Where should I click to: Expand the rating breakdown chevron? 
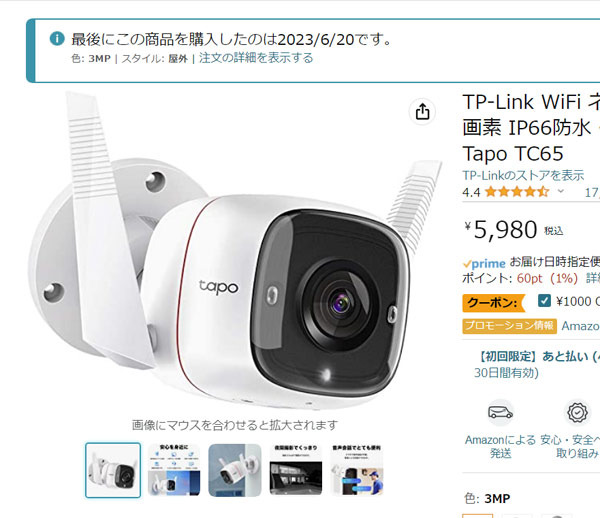pos(561,191)
